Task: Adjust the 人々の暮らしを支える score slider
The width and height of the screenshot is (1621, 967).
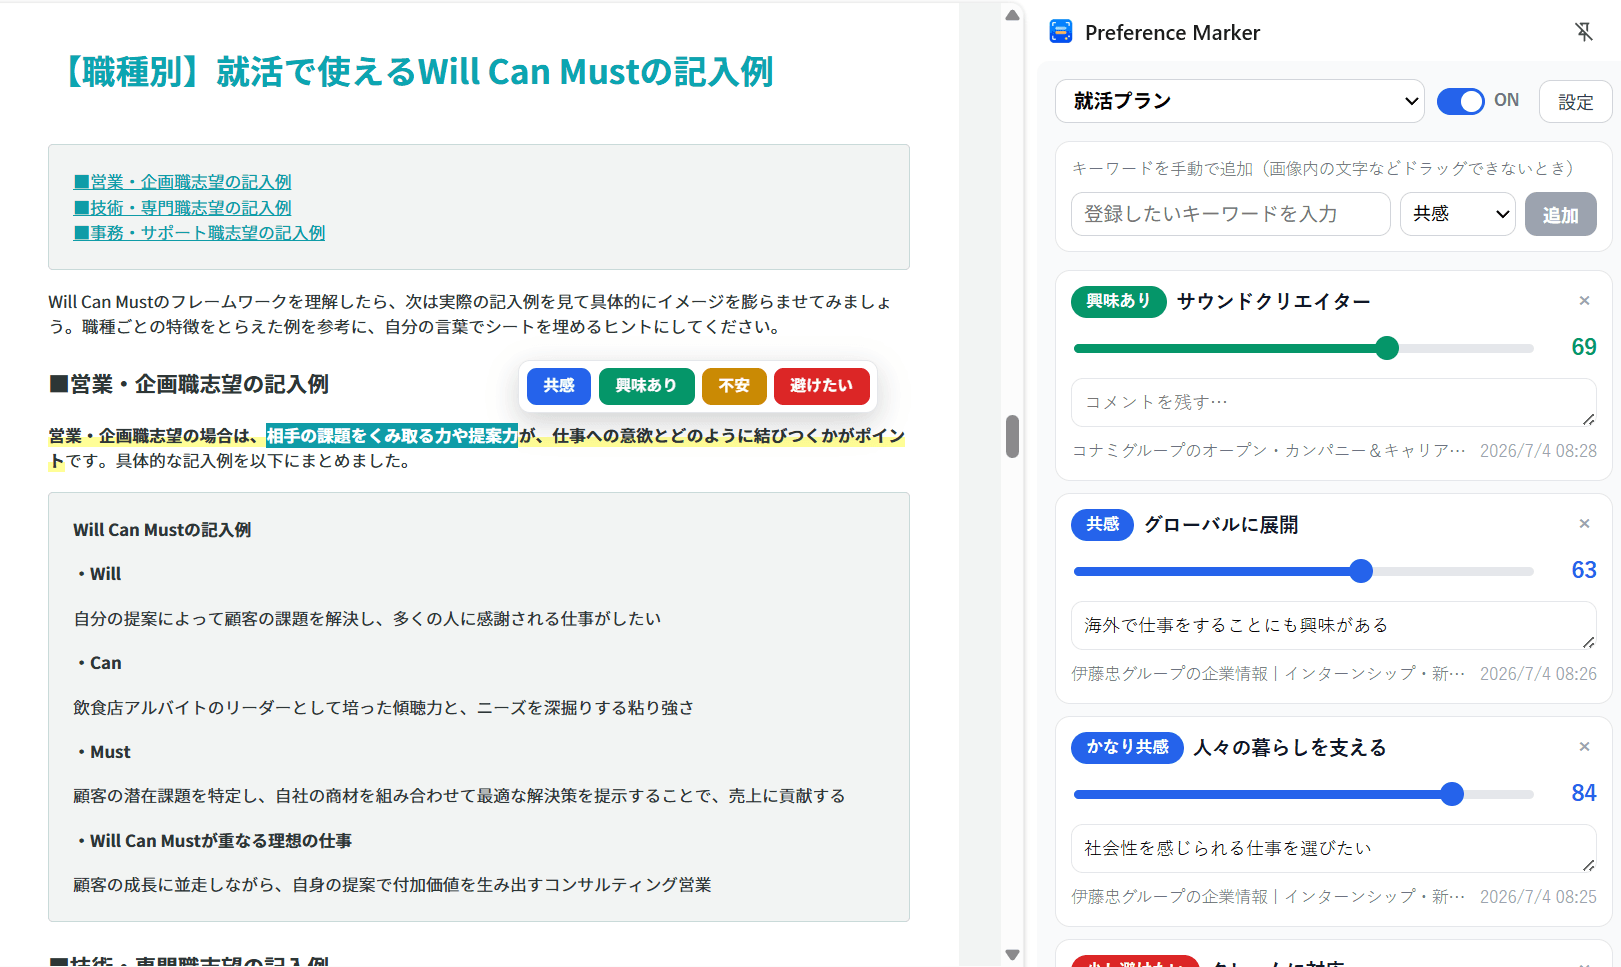Action: pos(1303,794)
